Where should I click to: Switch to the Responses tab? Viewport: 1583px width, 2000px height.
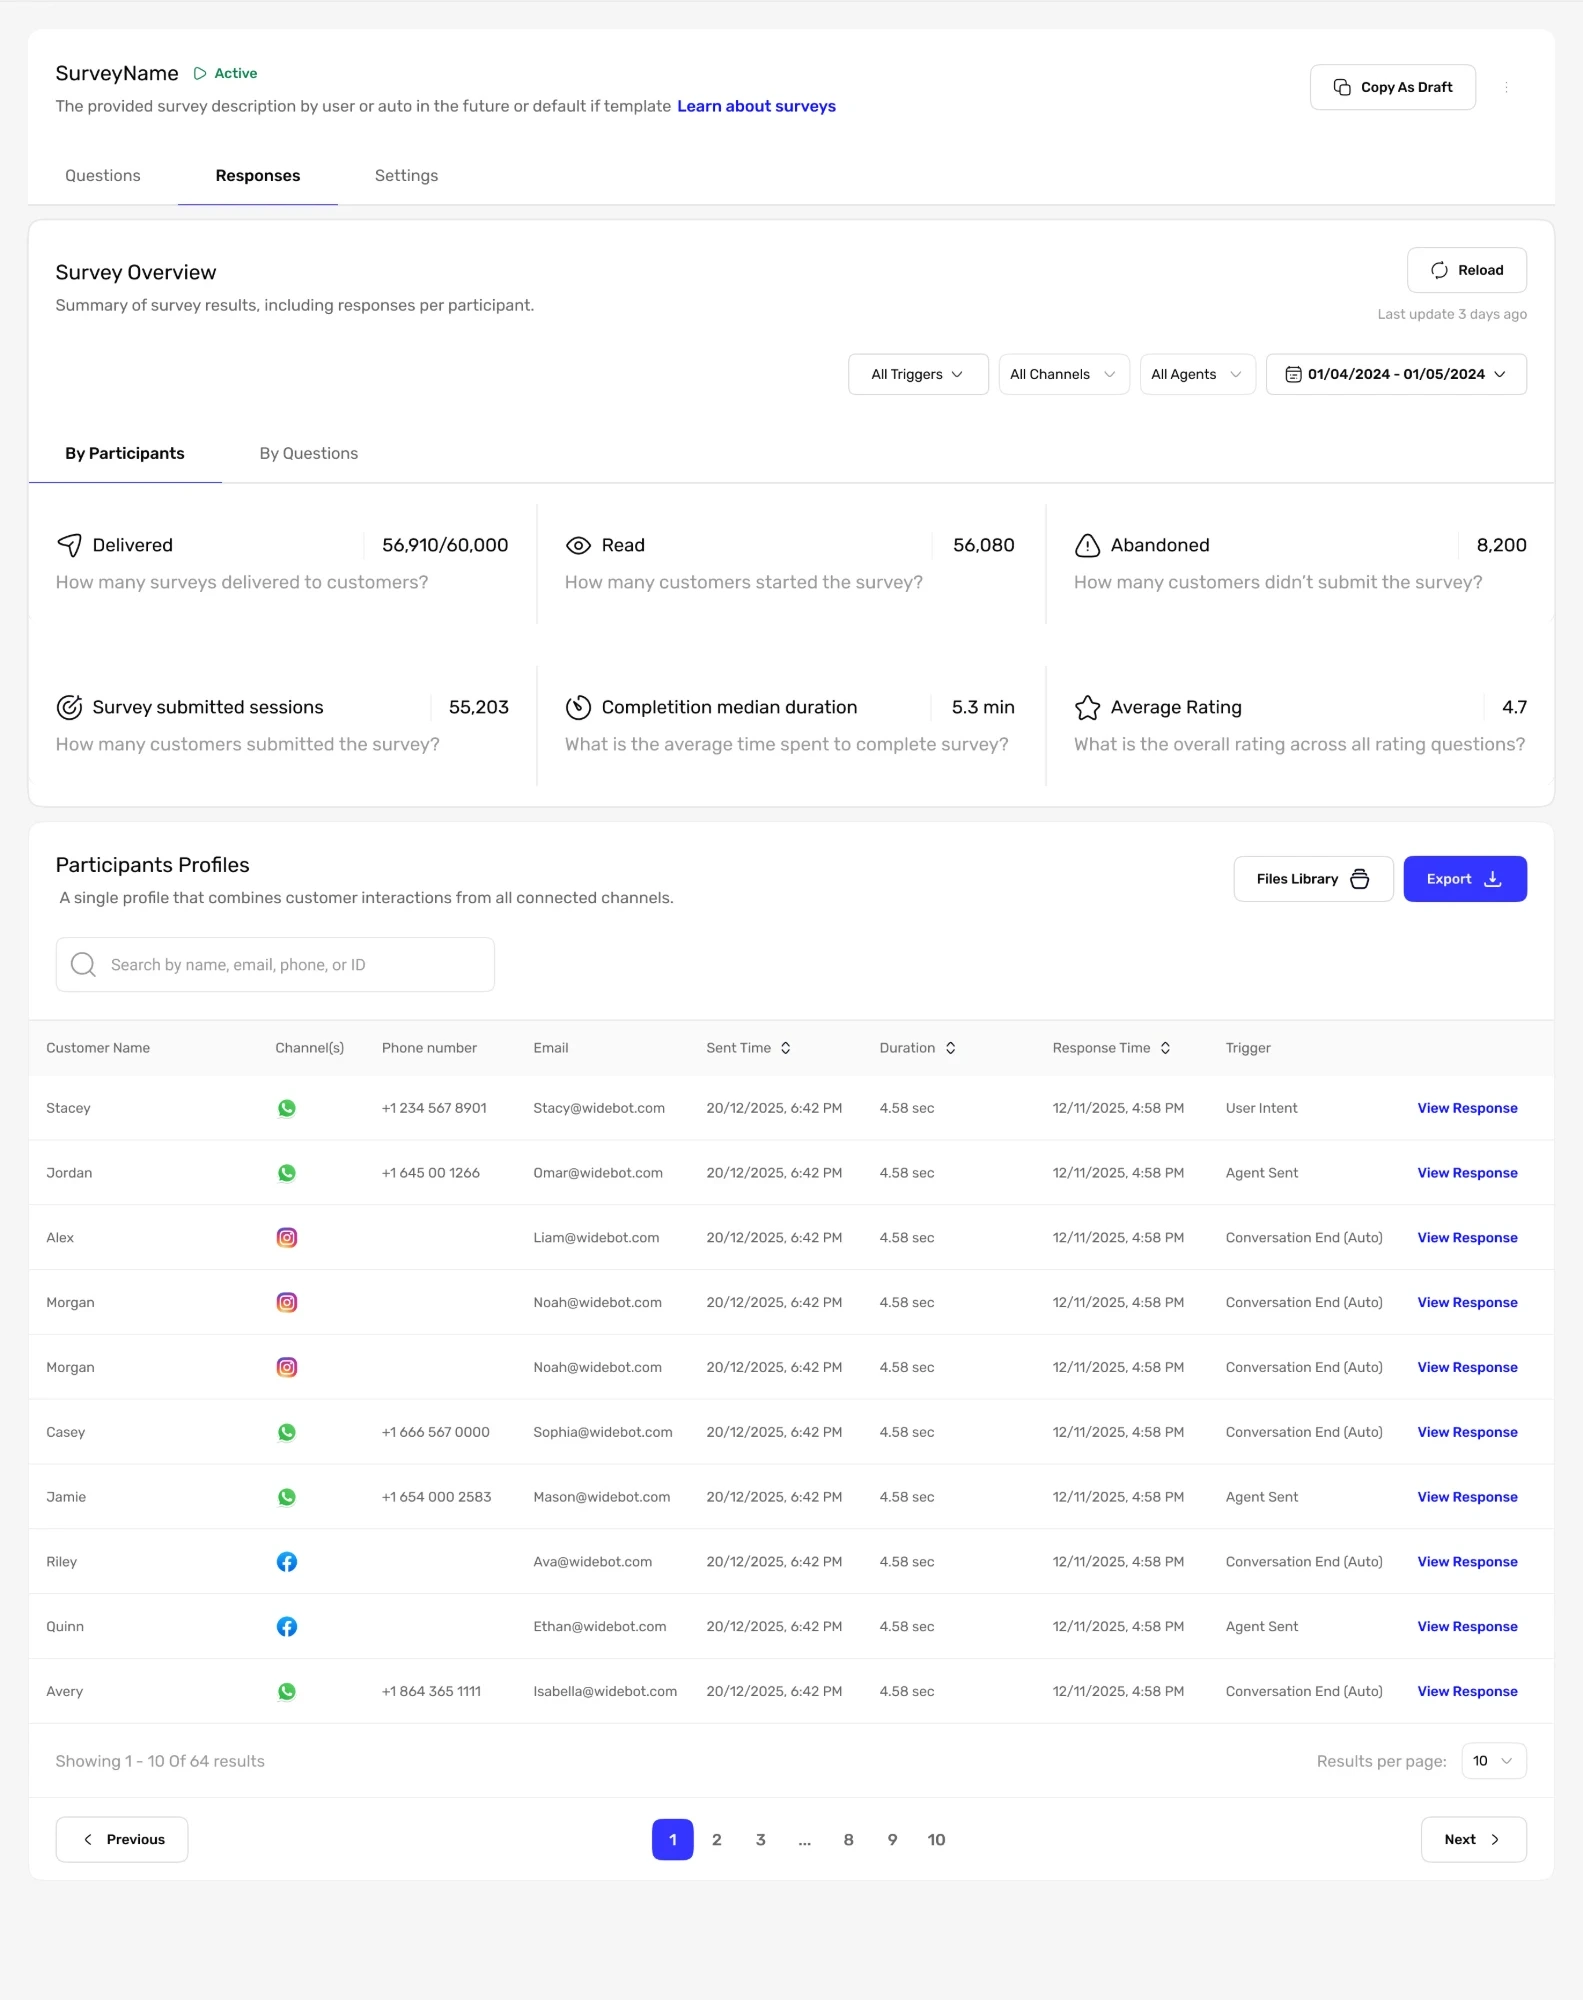(258, 176)
